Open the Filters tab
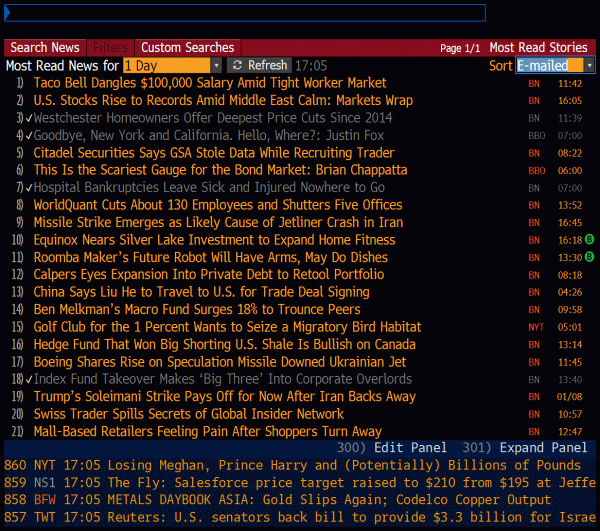 [110, 47]
